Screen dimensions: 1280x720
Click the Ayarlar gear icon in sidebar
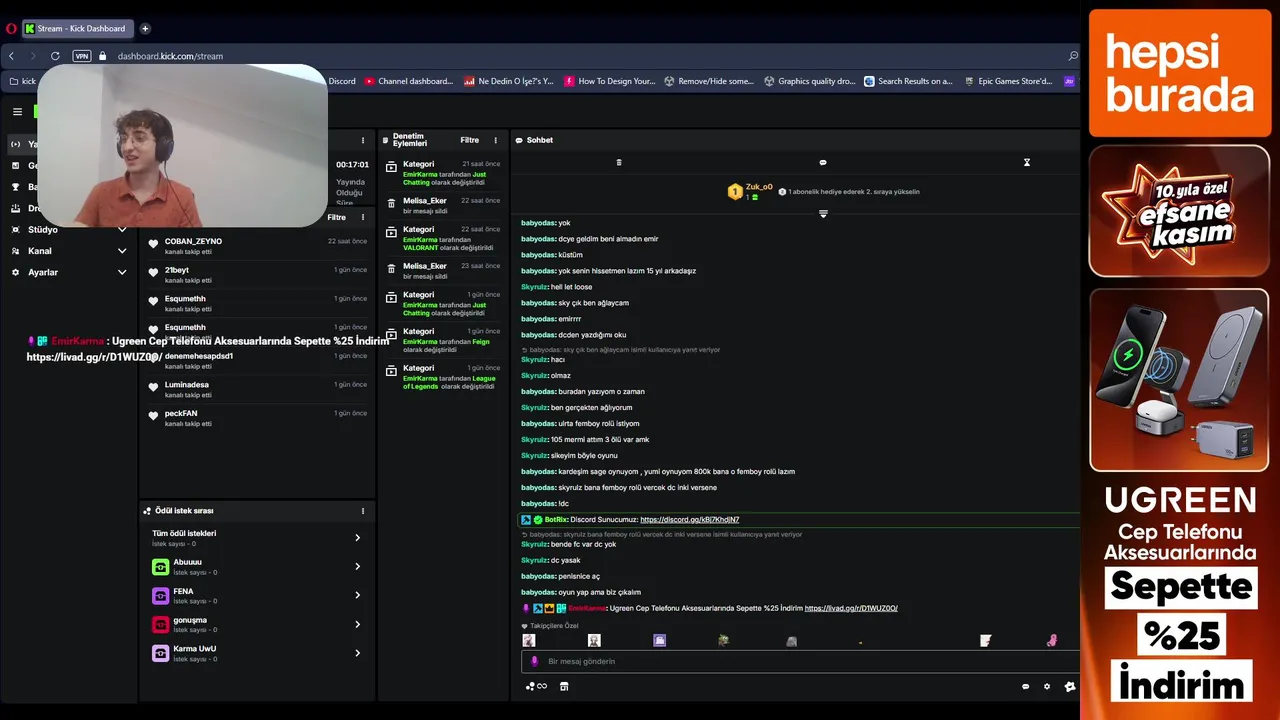pos(15,272)
